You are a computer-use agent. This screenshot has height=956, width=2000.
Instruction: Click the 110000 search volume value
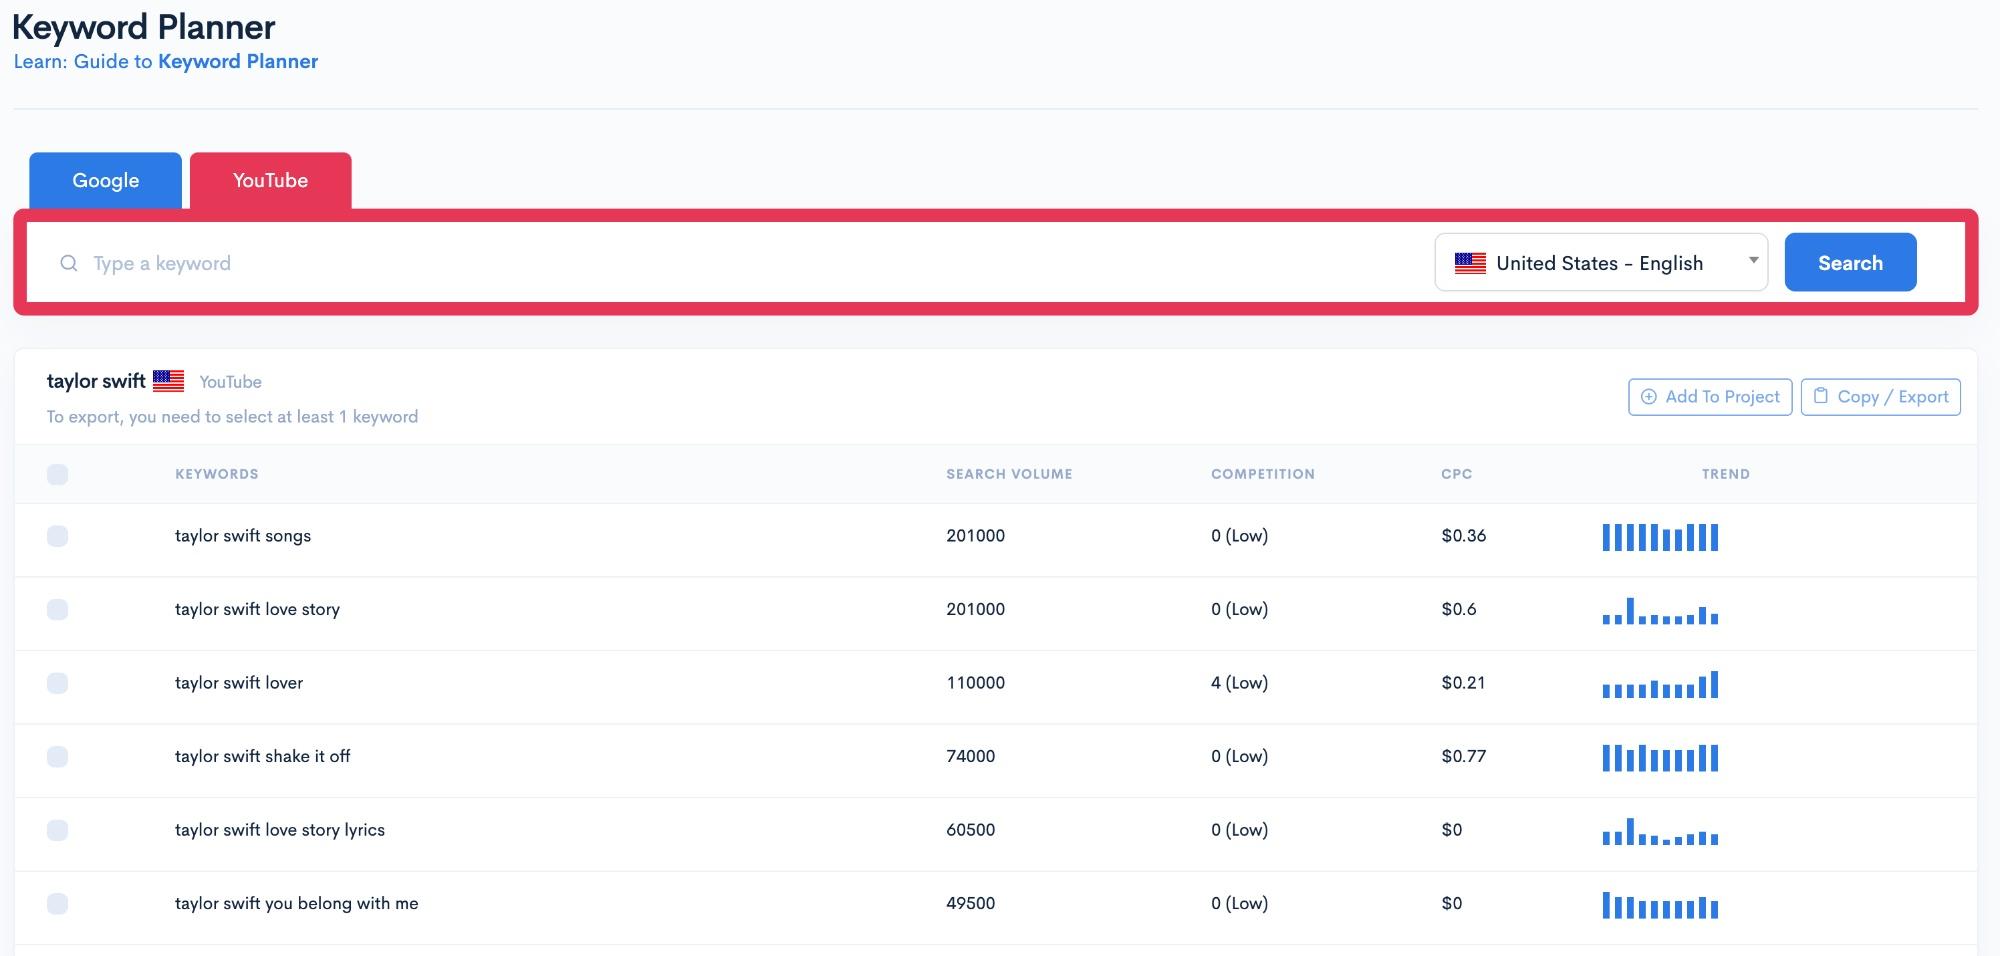976,683
